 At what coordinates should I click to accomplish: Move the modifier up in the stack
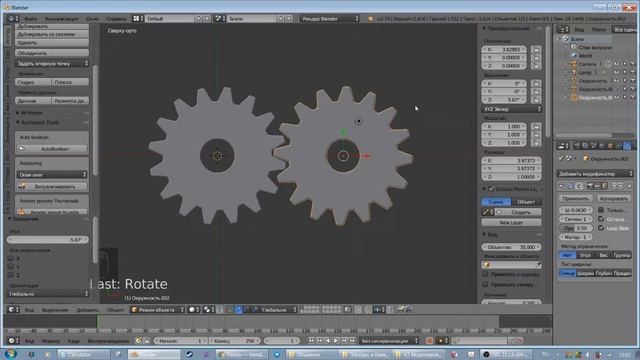click(614, 186)
